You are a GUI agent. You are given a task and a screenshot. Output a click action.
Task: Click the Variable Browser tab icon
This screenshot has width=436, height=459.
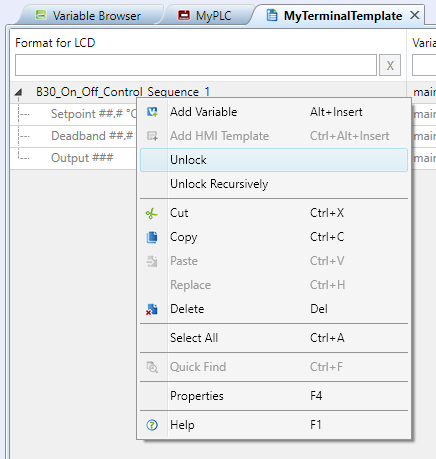tap(41, 15)
